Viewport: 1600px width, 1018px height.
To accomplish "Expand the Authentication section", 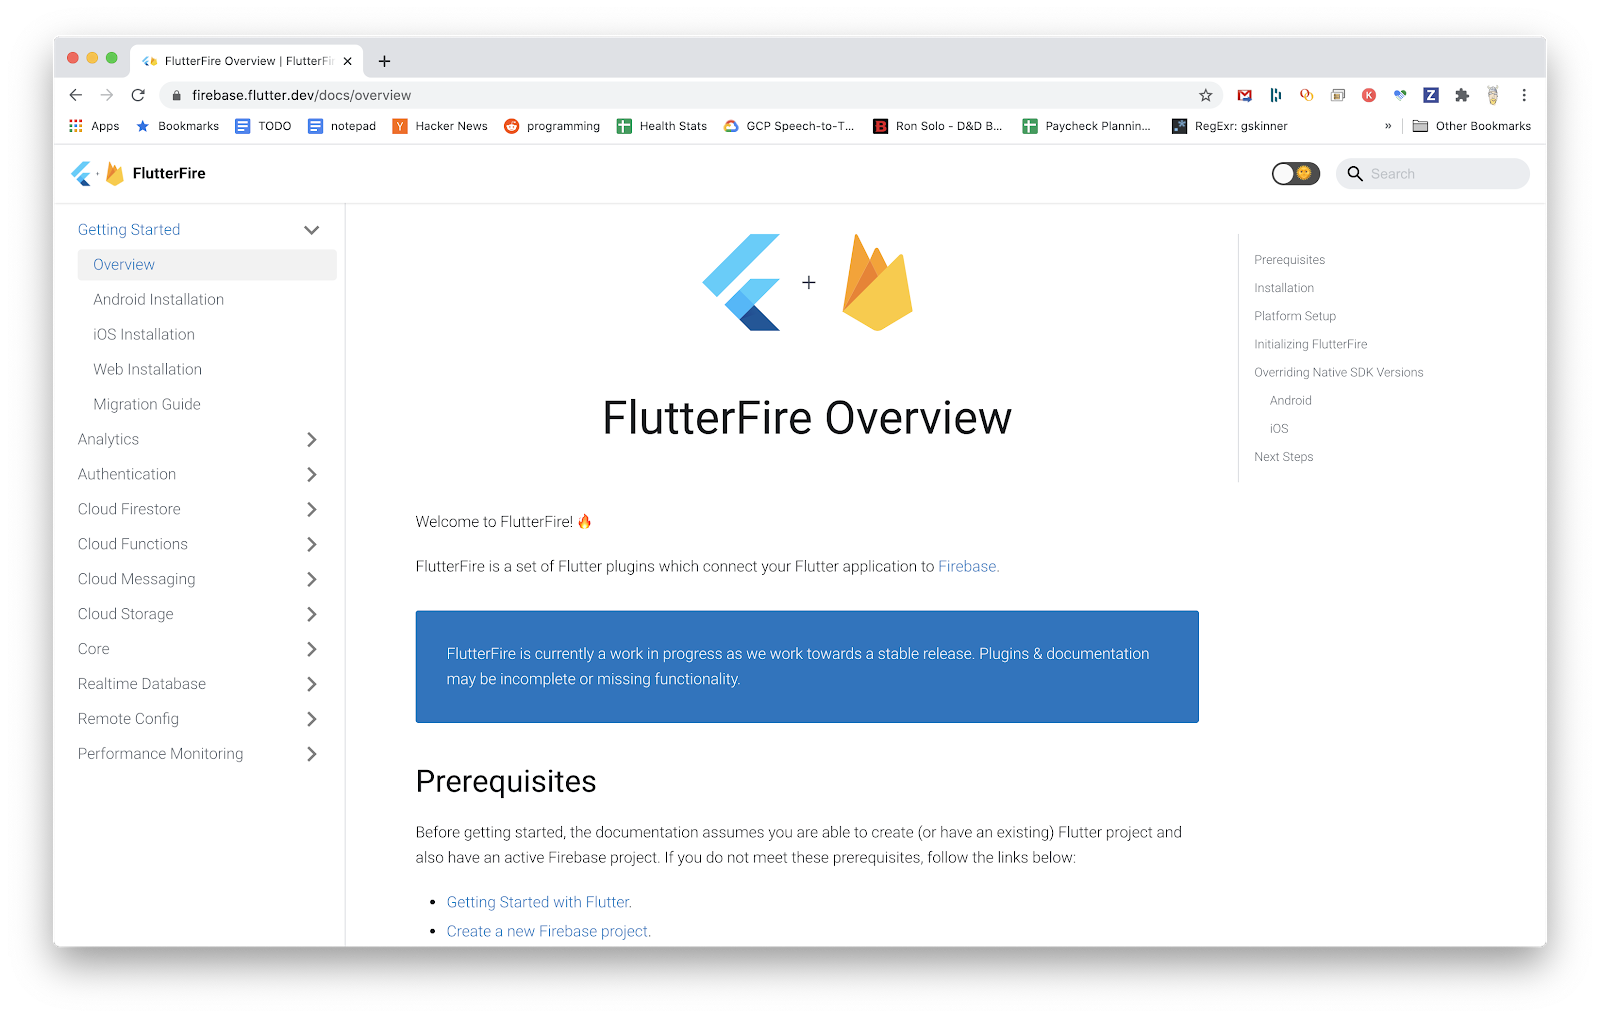I will (311, 475).
